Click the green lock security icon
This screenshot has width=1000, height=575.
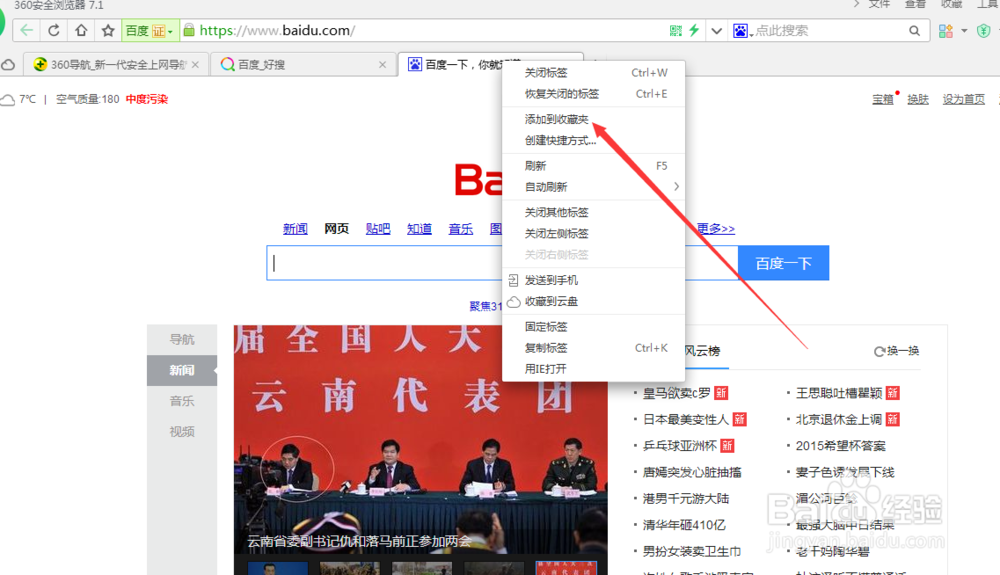coord(189,30)
